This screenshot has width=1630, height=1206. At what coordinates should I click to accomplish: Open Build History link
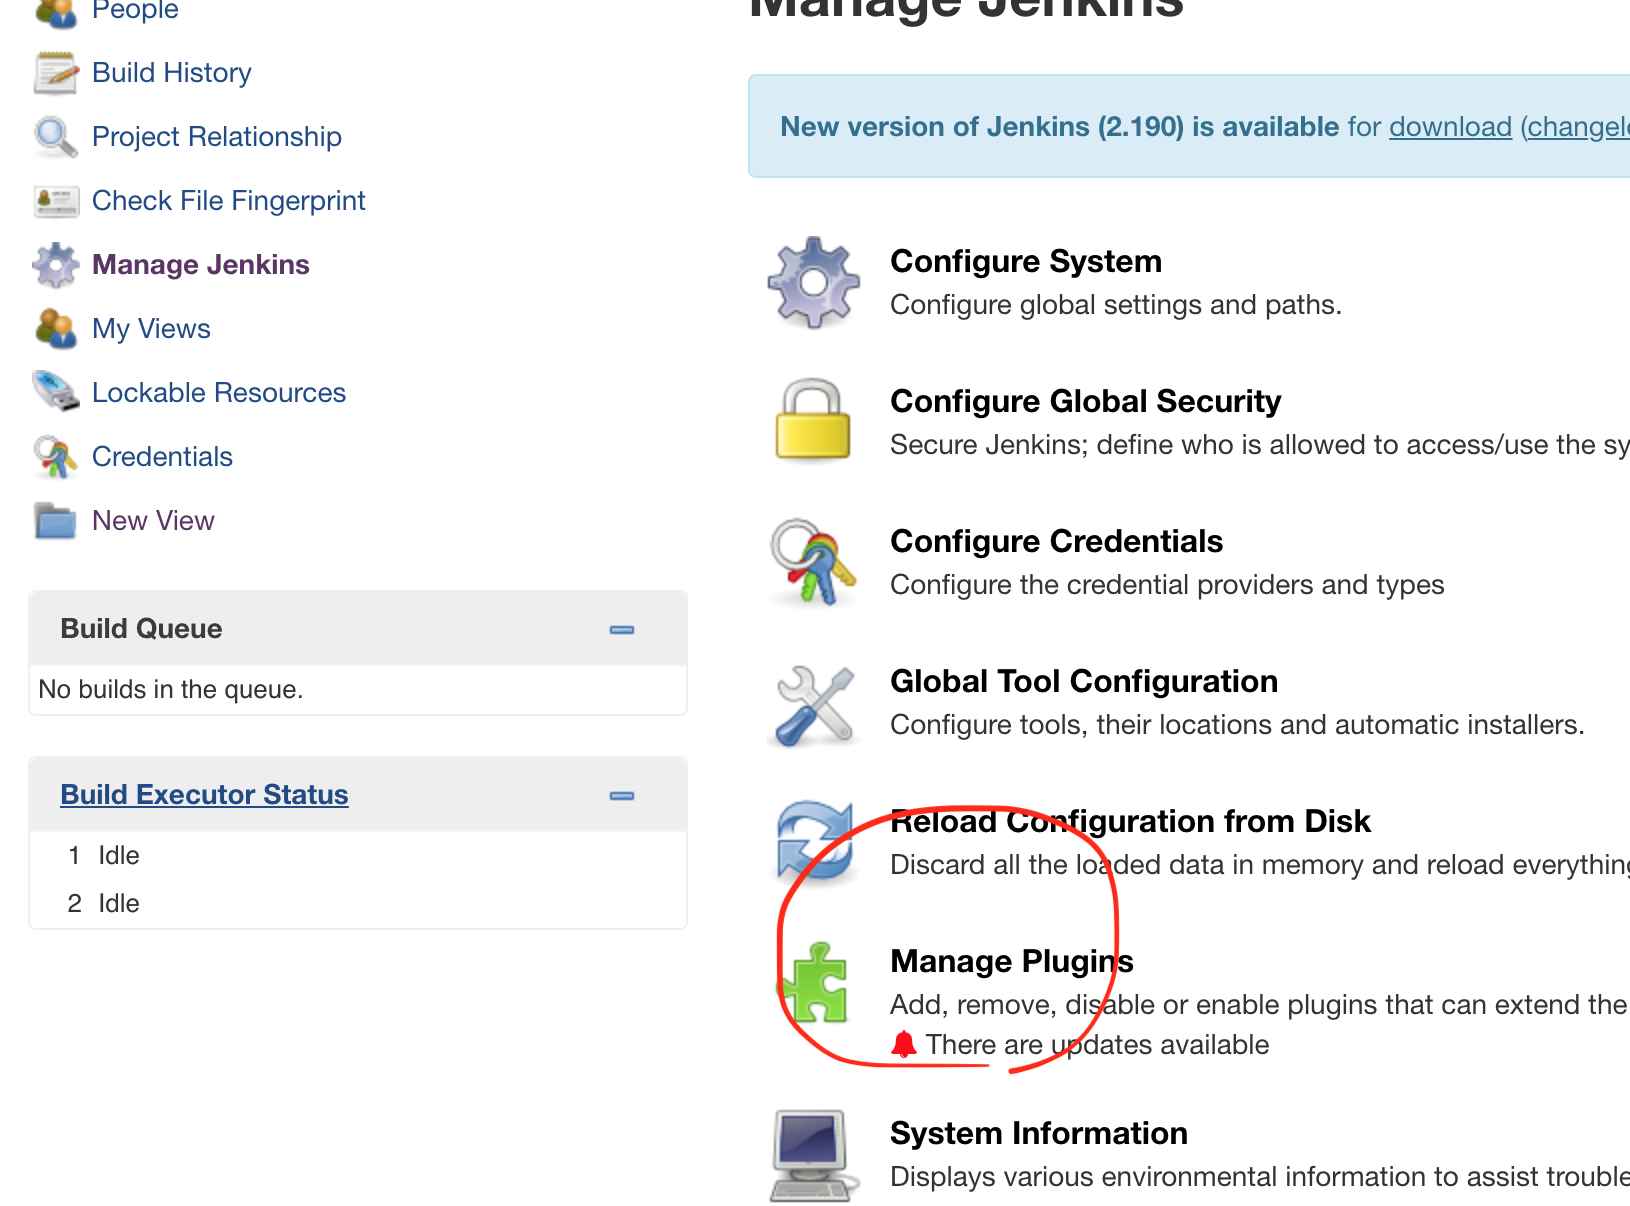172,73
